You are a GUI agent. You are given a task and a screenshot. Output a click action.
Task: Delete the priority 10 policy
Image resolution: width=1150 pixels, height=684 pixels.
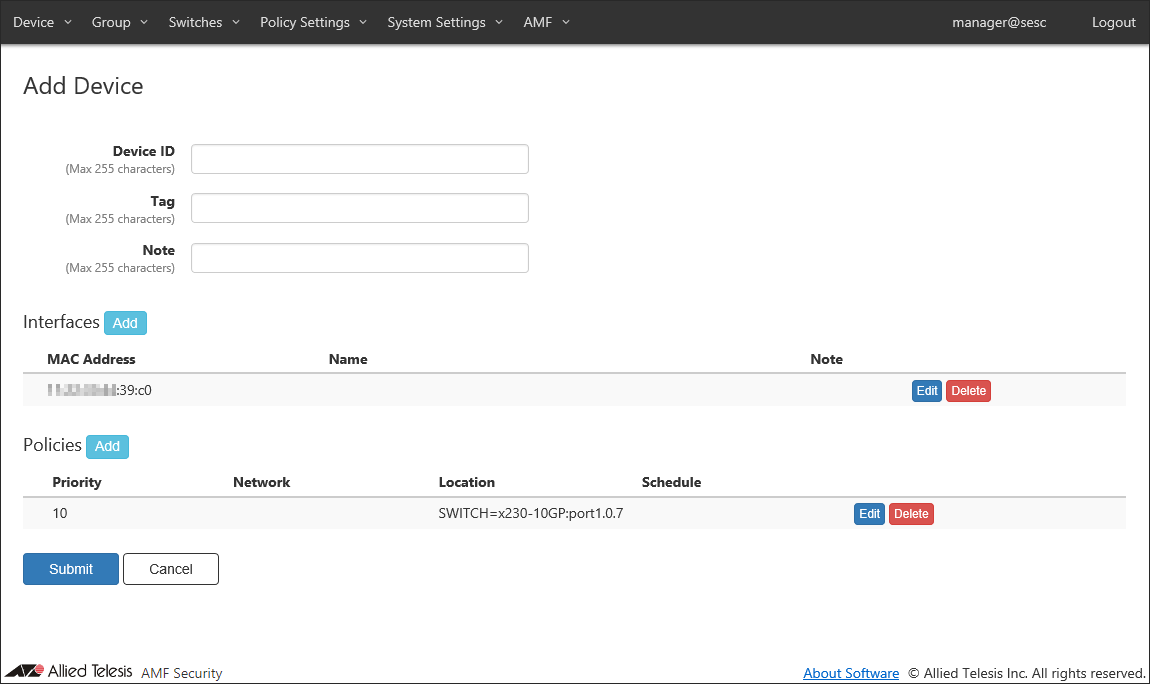[911, 514]
